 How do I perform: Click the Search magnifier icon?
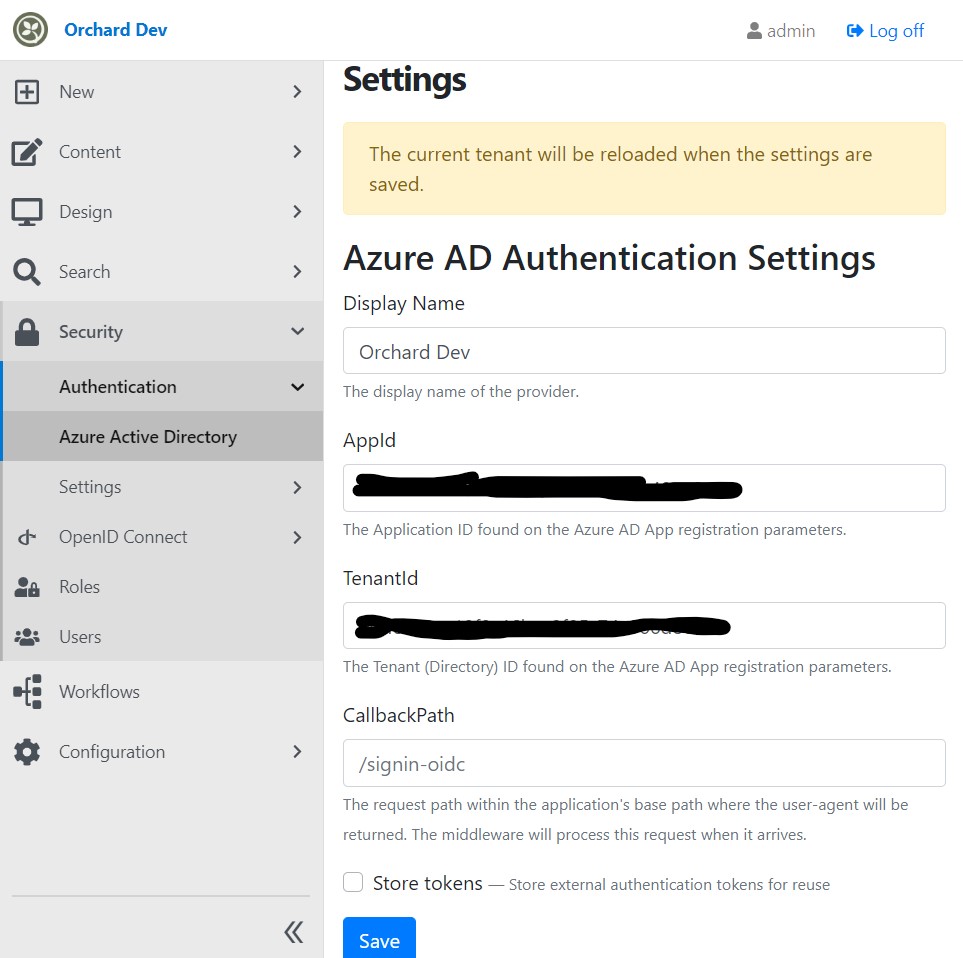(x=26, y=271)
